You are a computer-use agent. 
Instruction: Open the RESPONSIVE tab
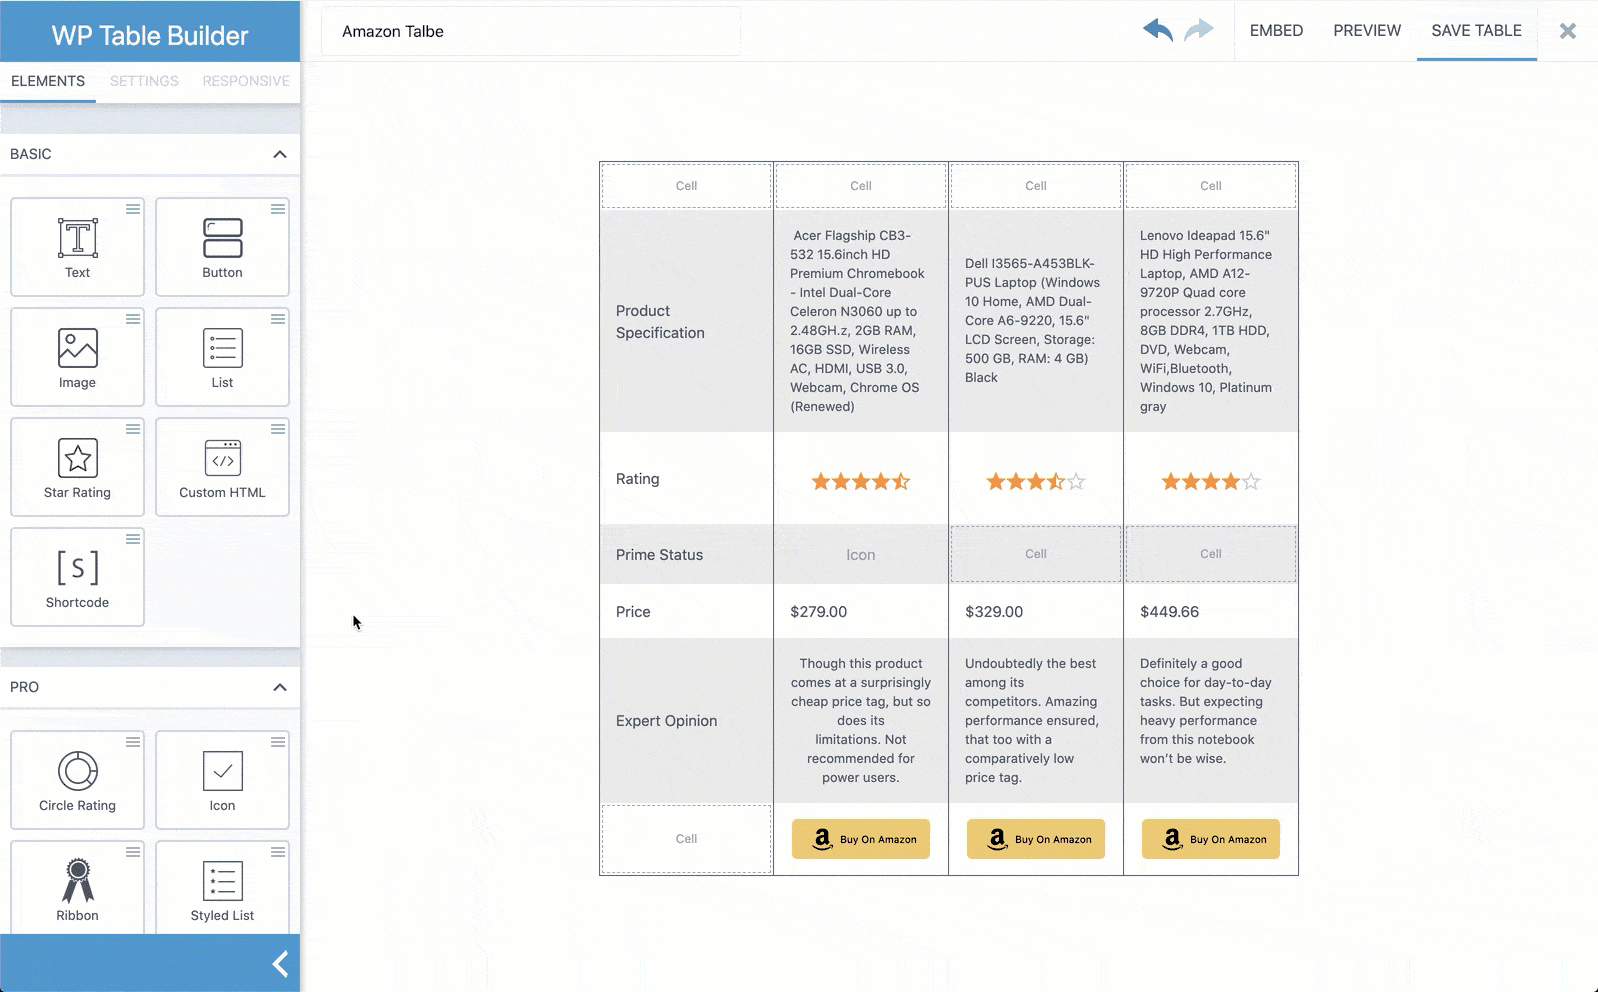(246, 81)
